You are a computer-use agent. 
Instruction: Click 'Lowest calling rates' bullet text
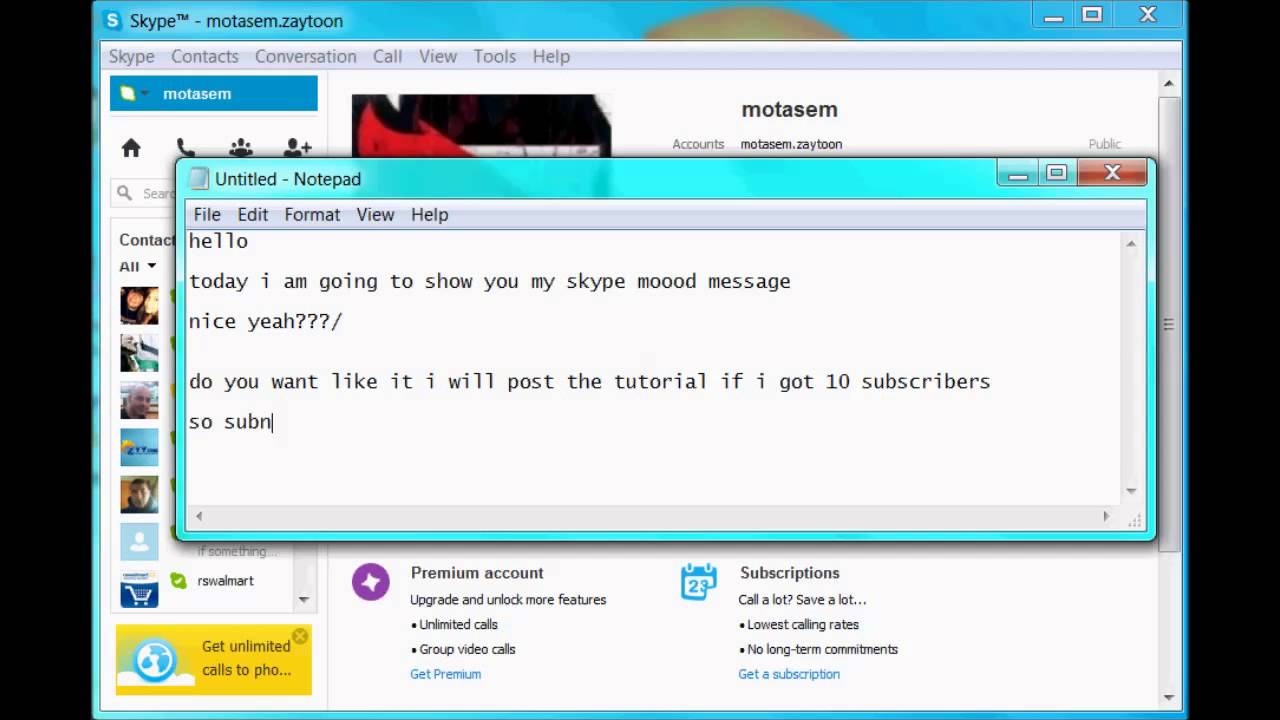(x=803, y=624)
